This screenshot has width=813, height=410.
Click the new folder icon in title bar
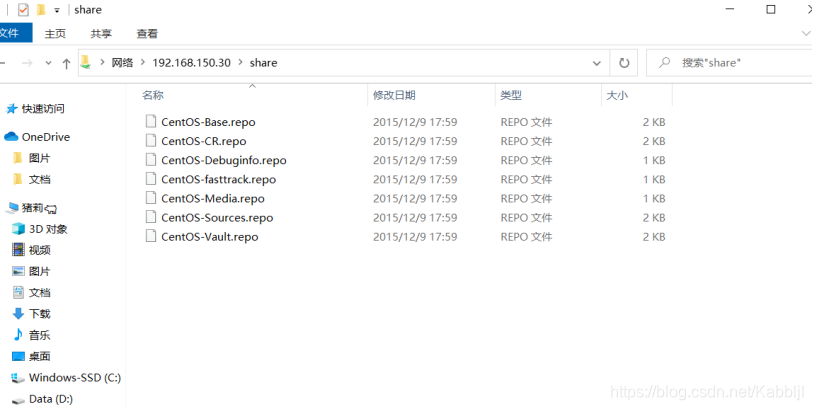pyautogui.click(x=41, y=10)
